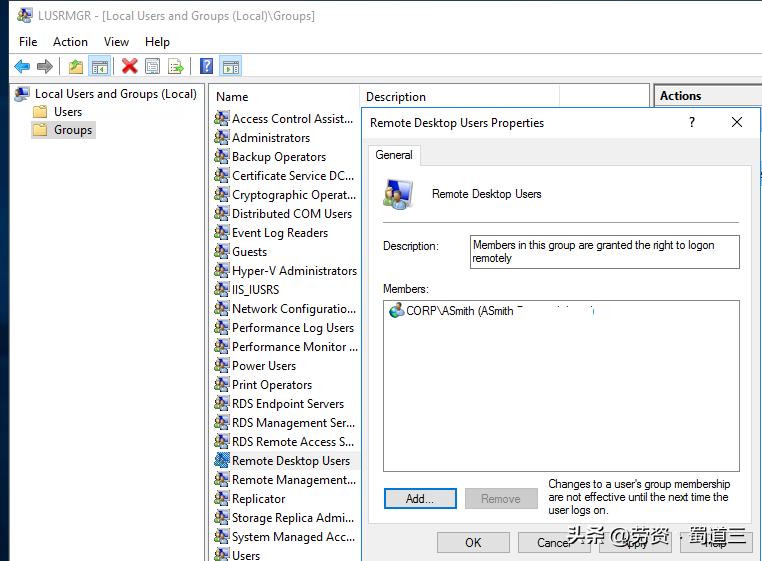The height and width of the screenshot is (561, 762).
Task: Click highlighted Remote Desktop Users row
Action: click(286, 460)
